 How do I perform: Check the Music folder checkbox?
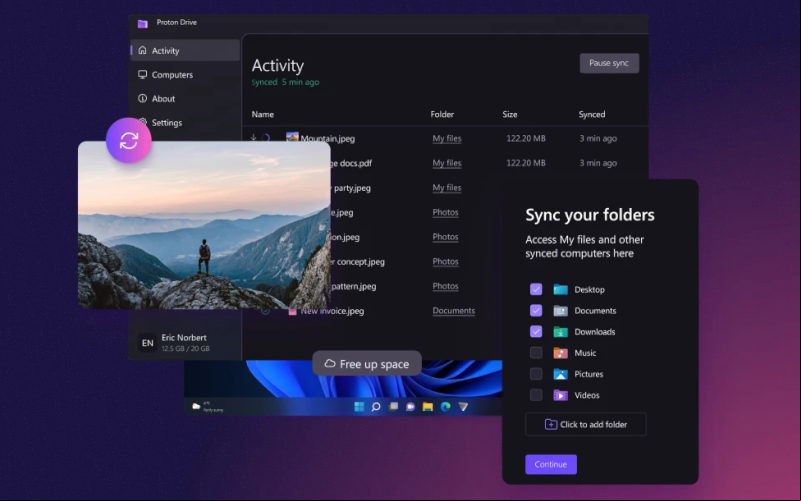(536, 353)
